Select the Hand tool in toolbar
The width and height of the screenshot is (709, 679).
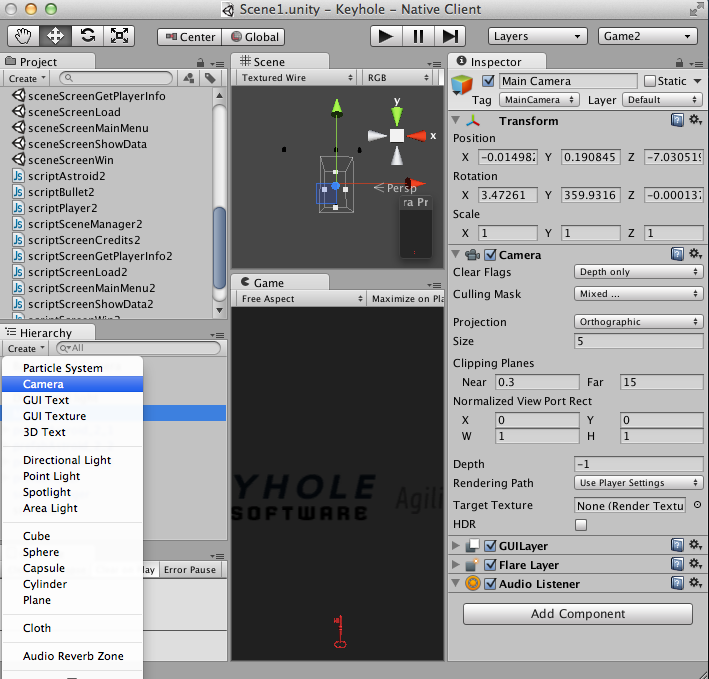[x=24, y=36]
